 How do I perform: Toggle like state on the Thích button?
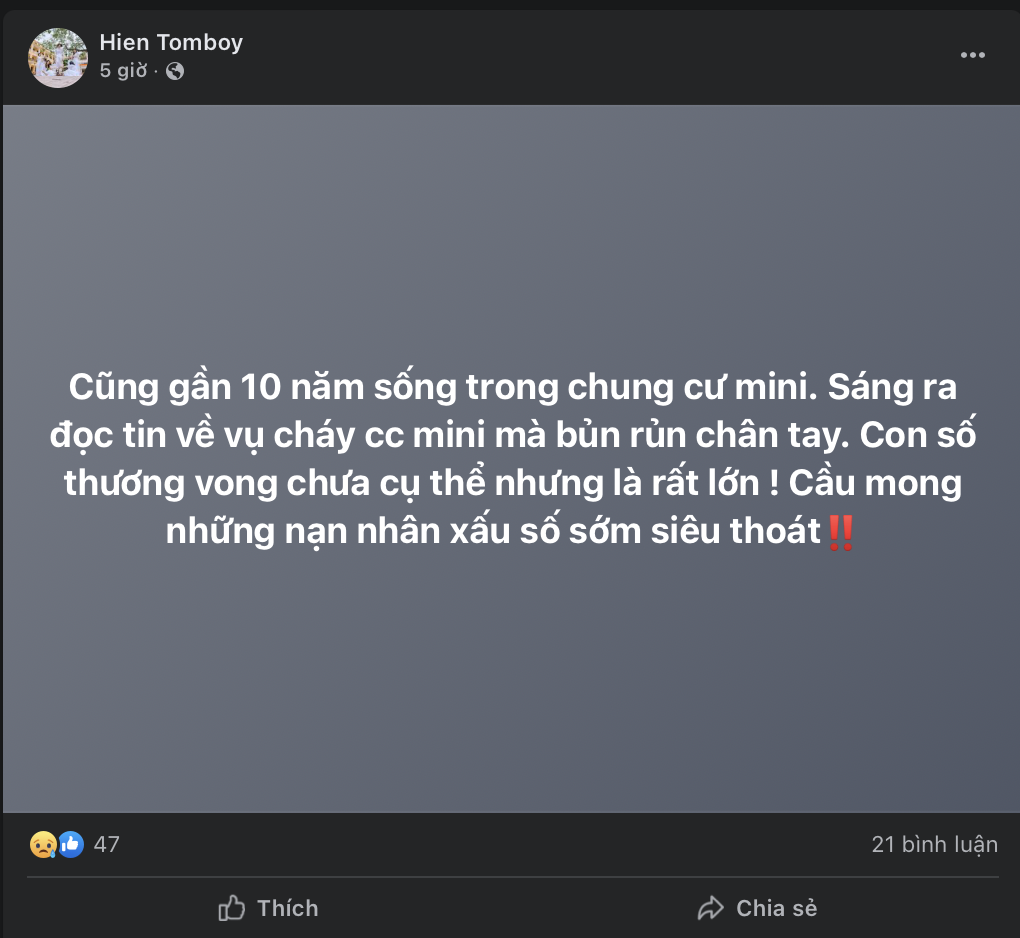point(267,908)
